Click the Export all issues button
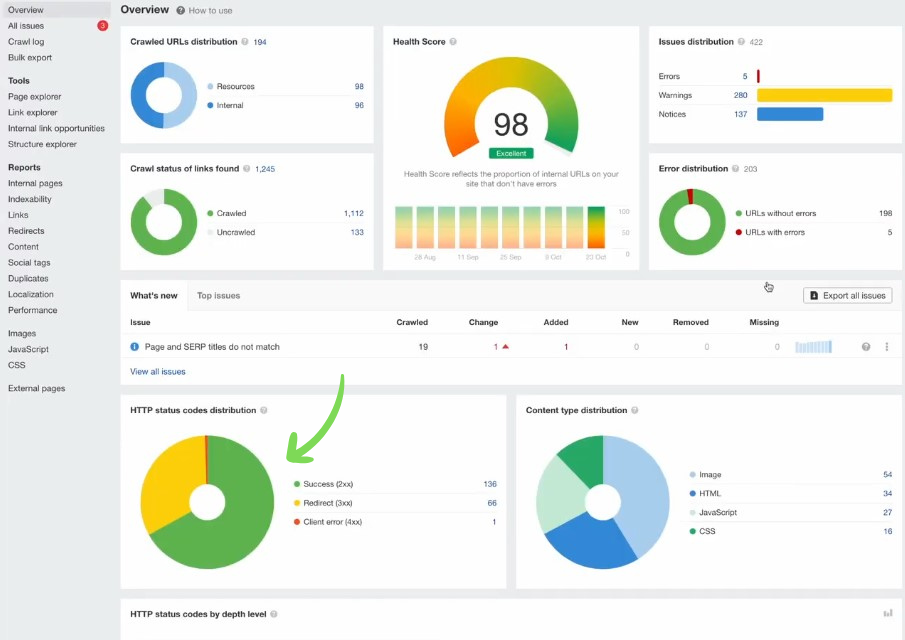905x640 pixels. [x=847, y=296]
